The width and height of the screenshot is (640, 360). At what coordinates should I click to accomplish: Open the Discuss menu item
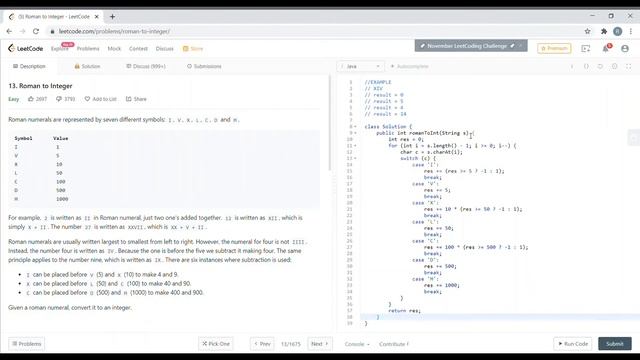[x=164, y=49]
